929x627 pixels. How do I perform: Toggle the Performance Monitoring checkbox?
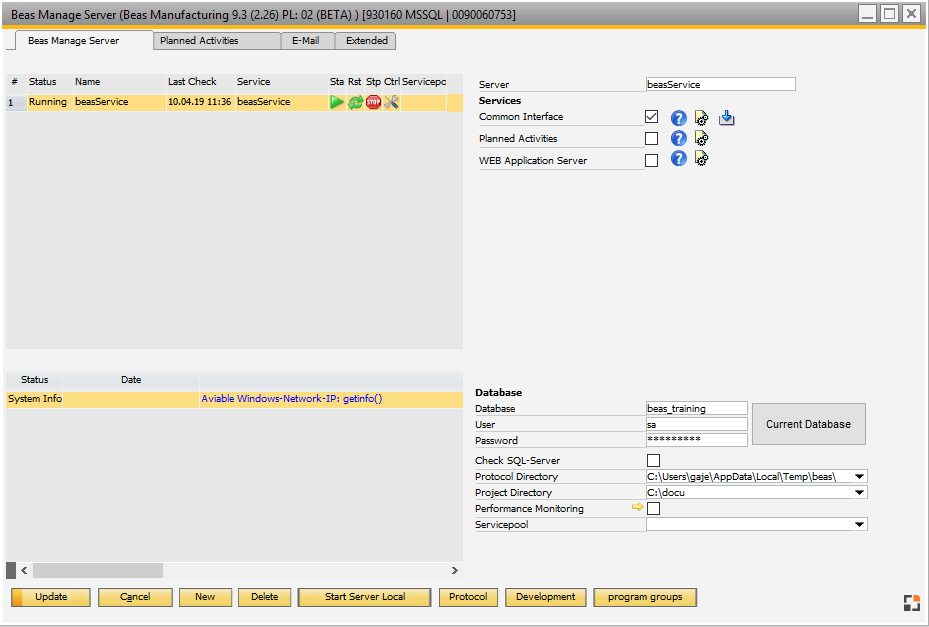(653, 508)
